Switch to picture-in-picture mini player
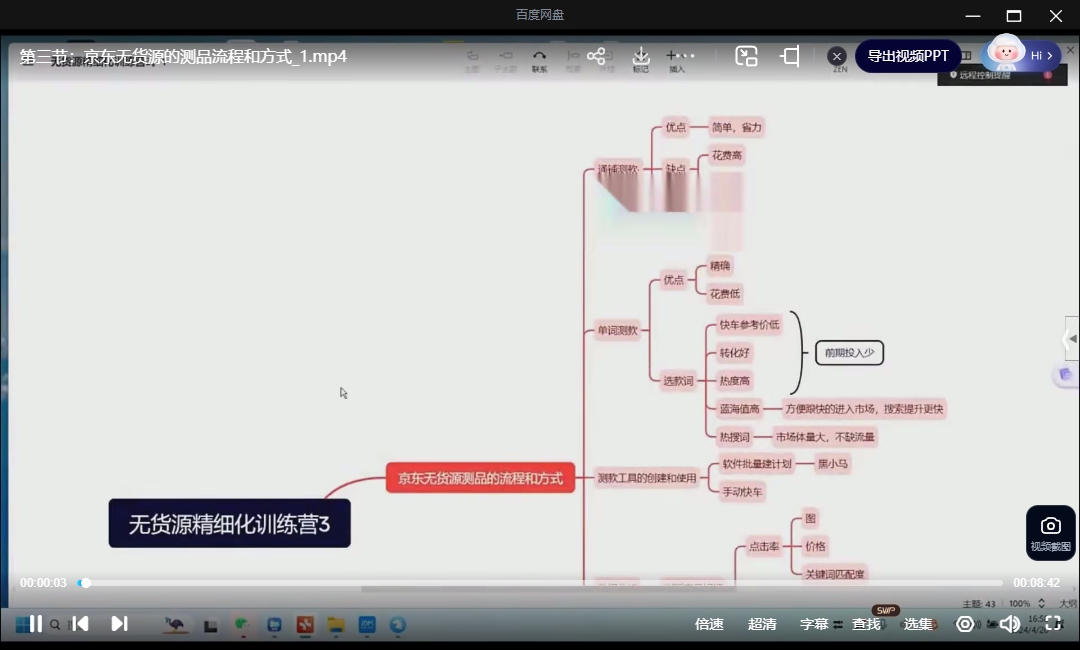 click(x=746, y=56)
